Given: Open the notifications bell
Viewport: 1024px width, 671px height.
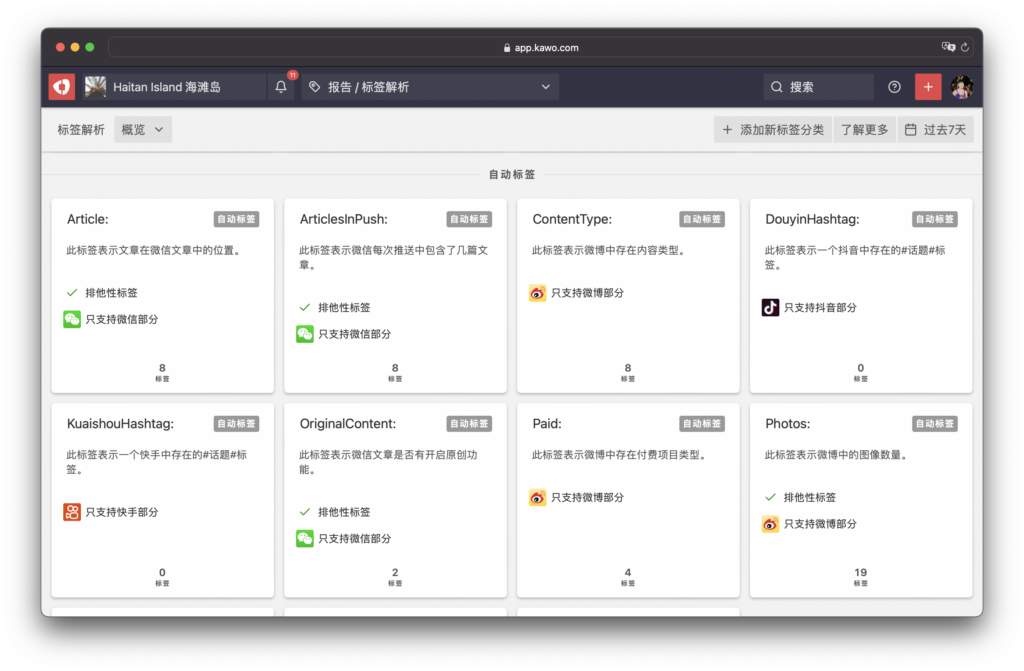Looking at the screenshot, I should [281, 87].
